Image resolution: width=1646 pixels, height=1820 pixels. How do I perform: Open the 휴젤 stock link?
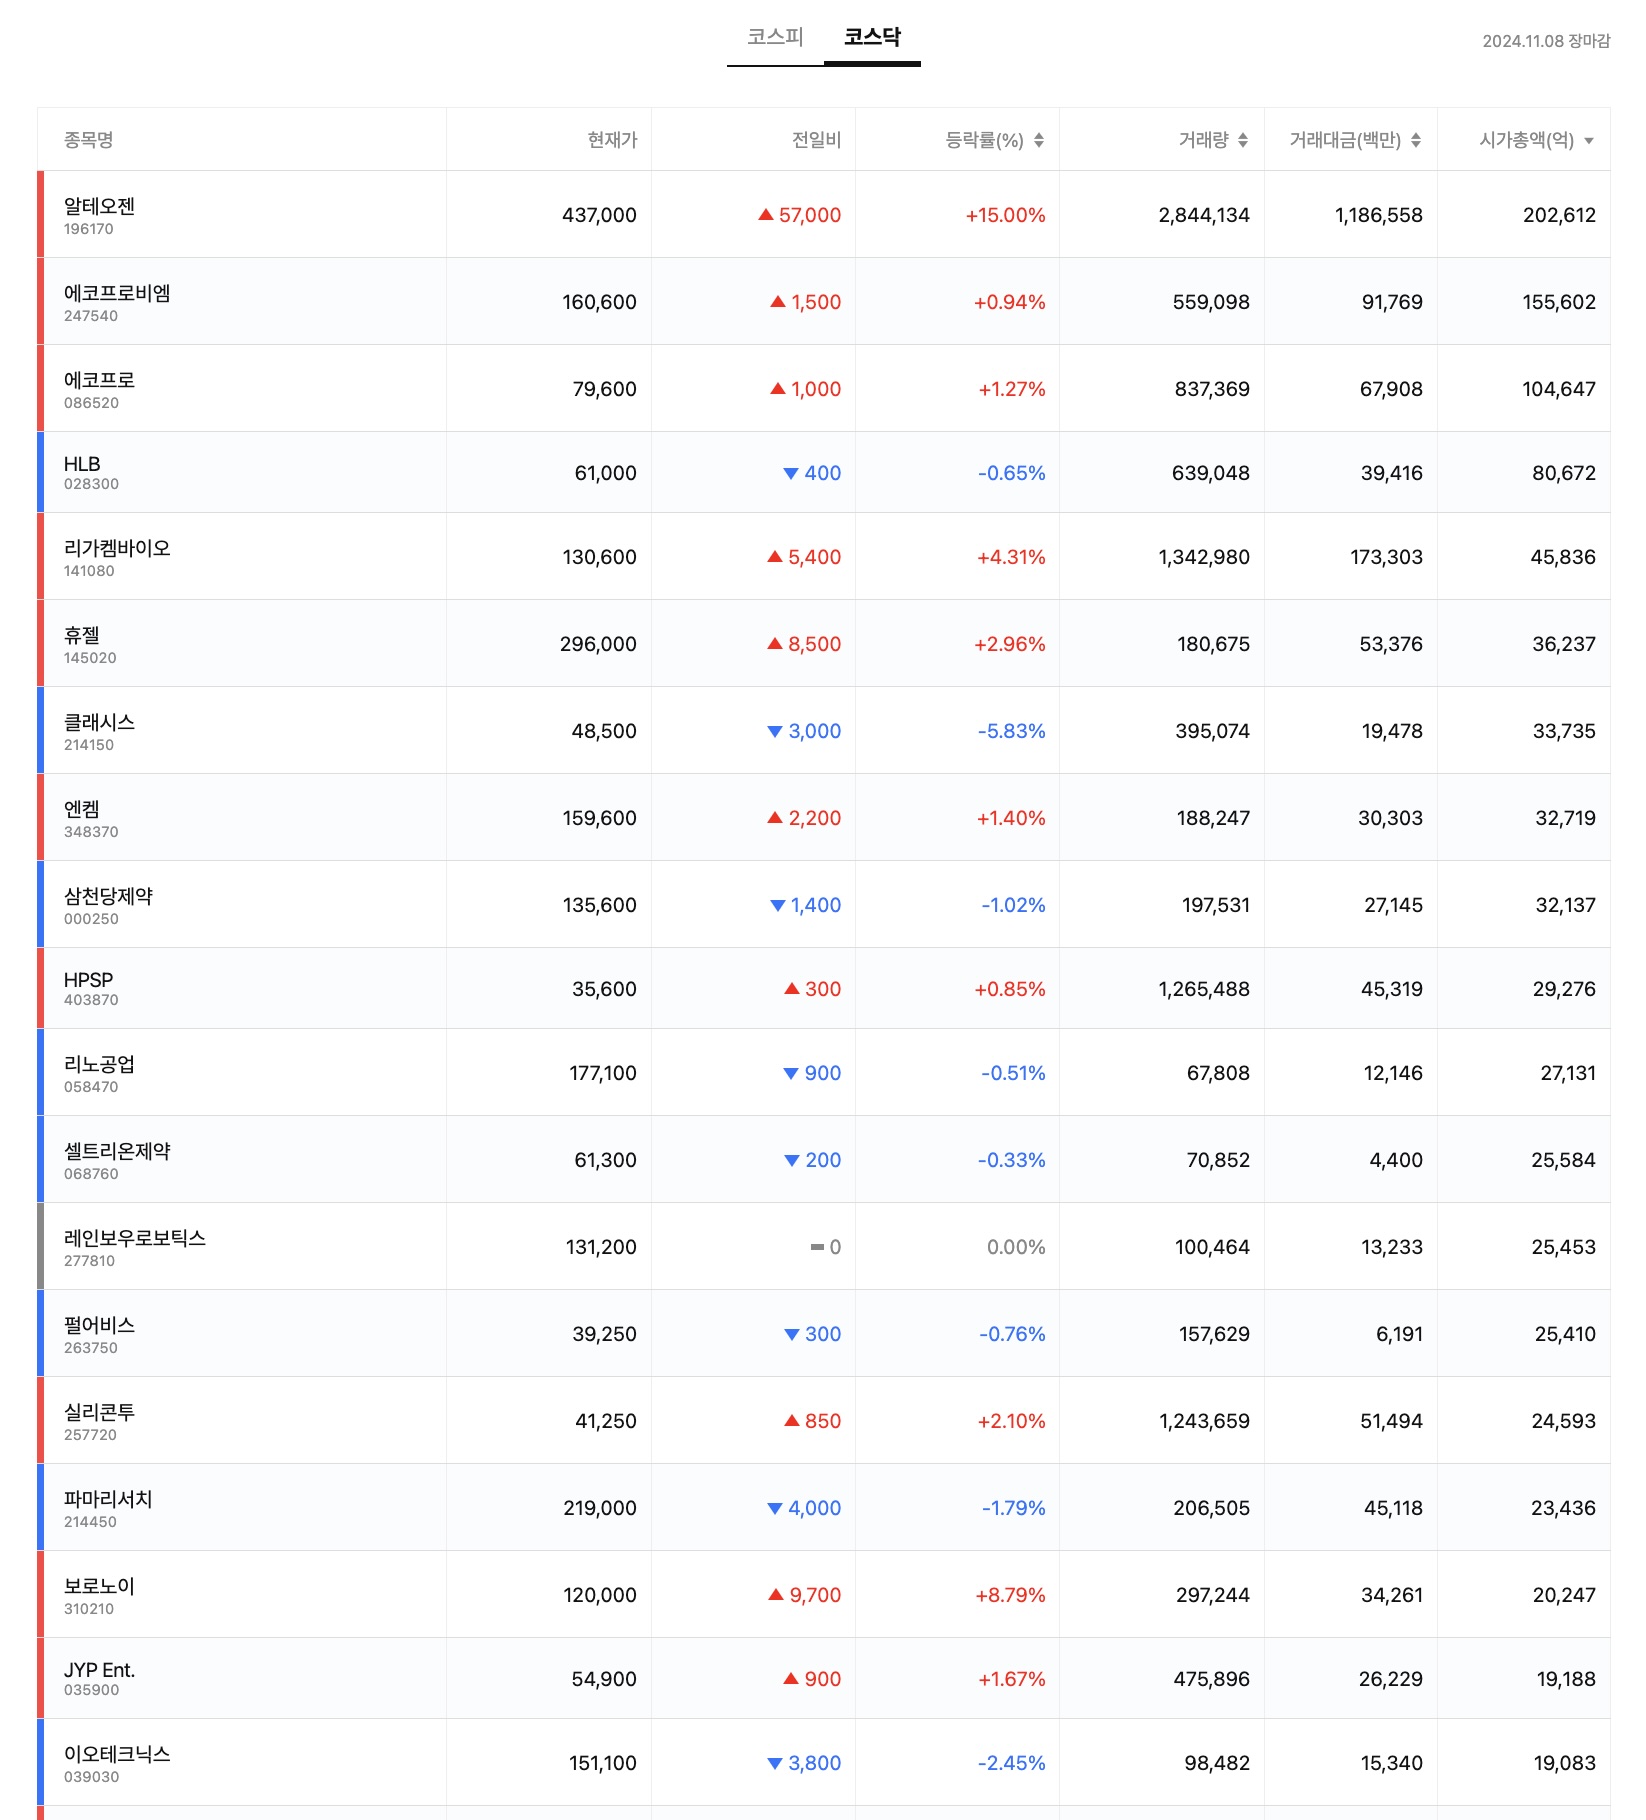point(82,635)
